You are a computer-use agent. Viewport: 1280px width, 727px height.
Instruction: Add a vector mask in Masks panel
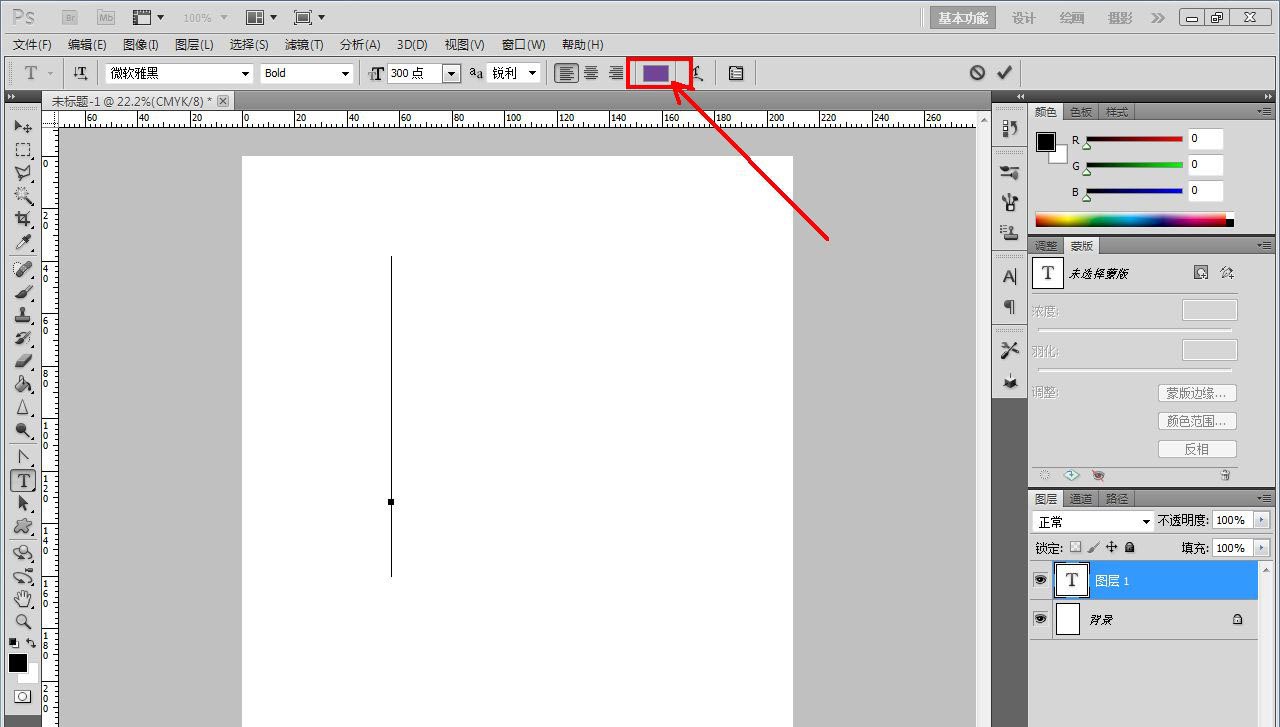[x=1227, y=273]
